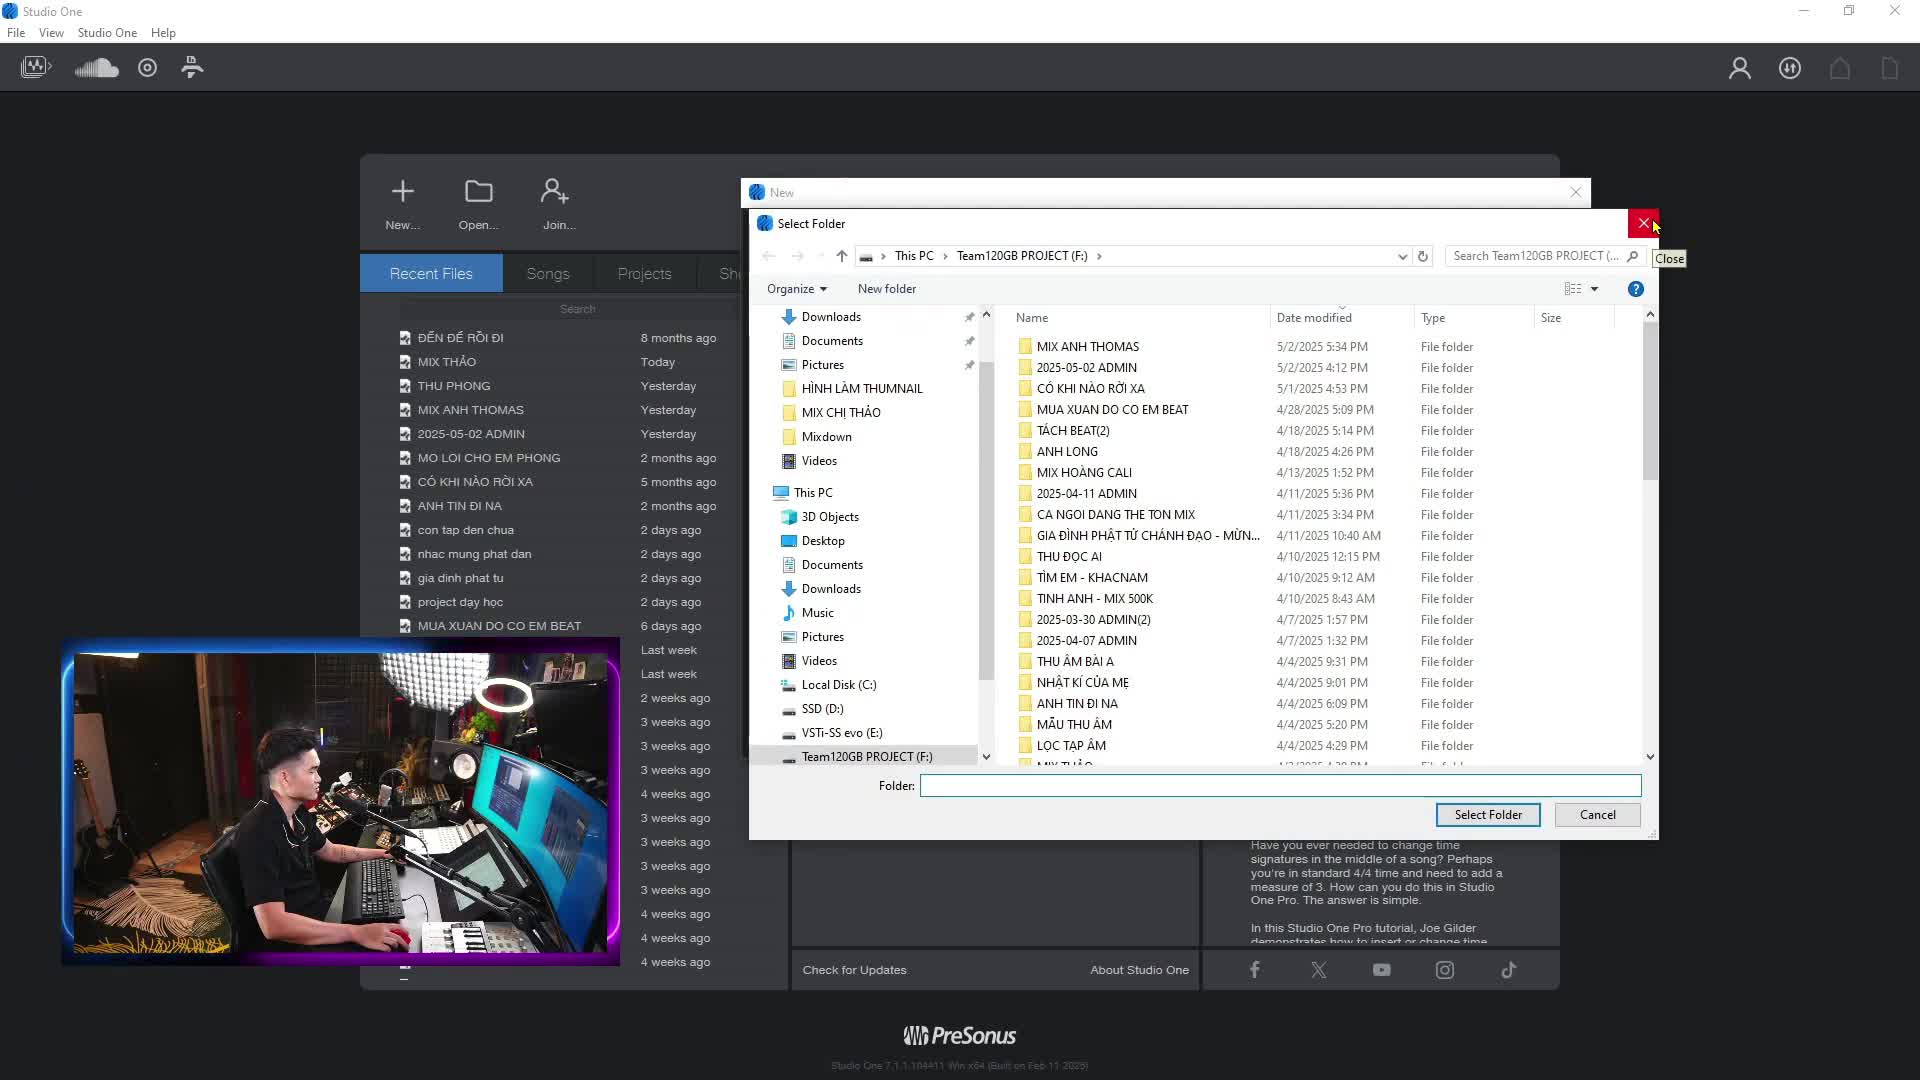Go up one folder level arrow

[x=841, y=256]
